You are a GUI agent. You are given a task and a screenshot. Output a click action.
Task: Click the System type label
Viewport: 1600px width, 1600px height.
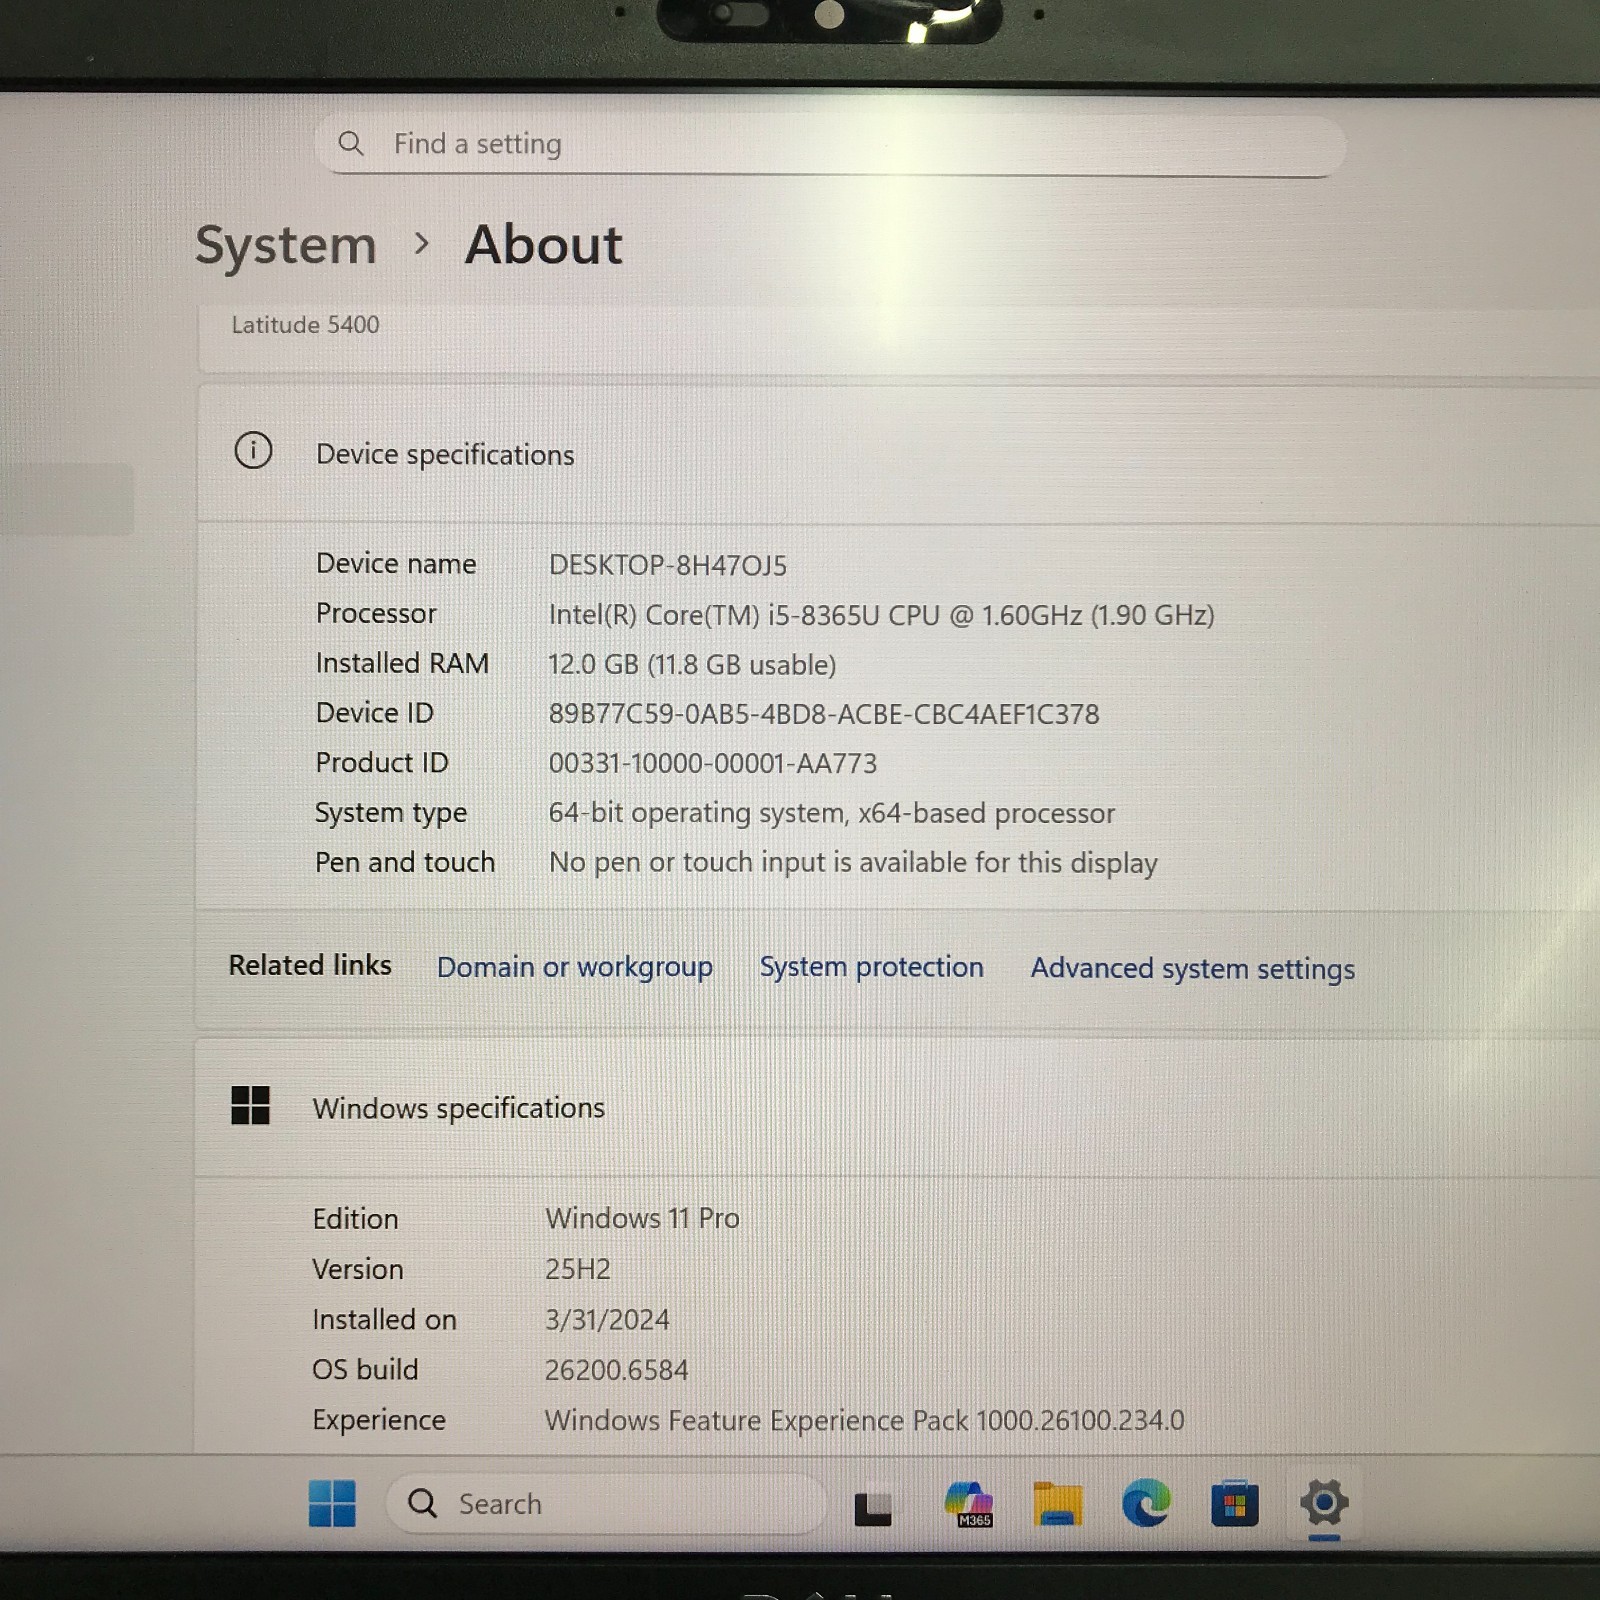(x=391, y=813)
